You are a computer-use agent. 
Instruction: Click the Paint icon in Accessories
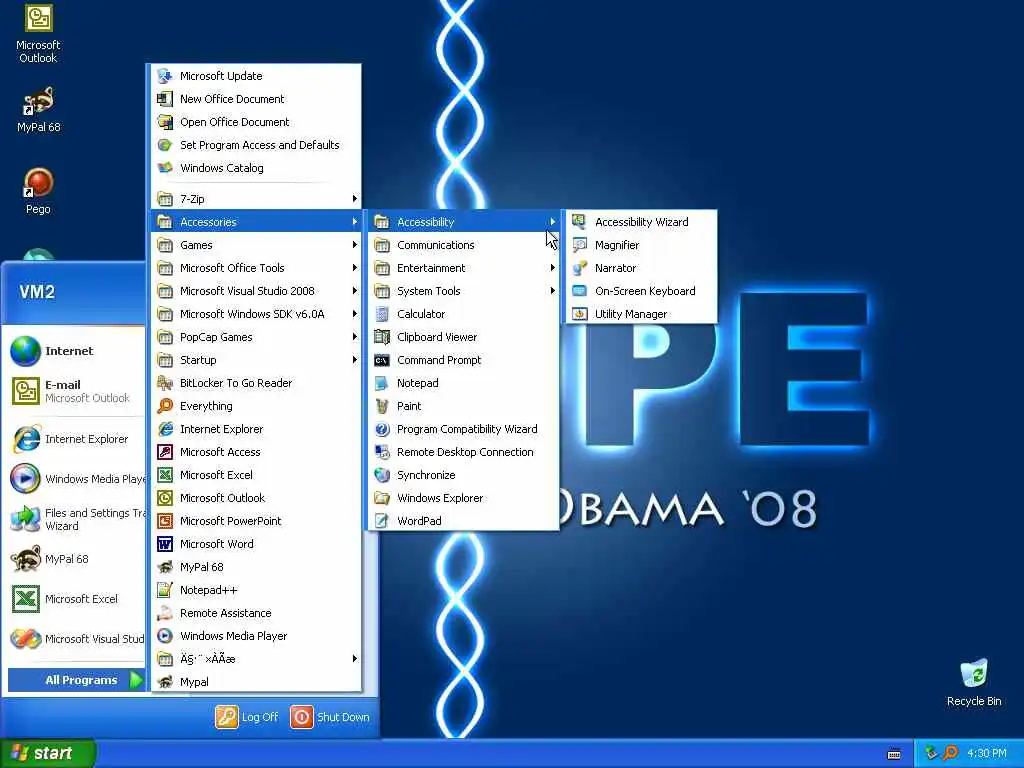tap(382, 406)
